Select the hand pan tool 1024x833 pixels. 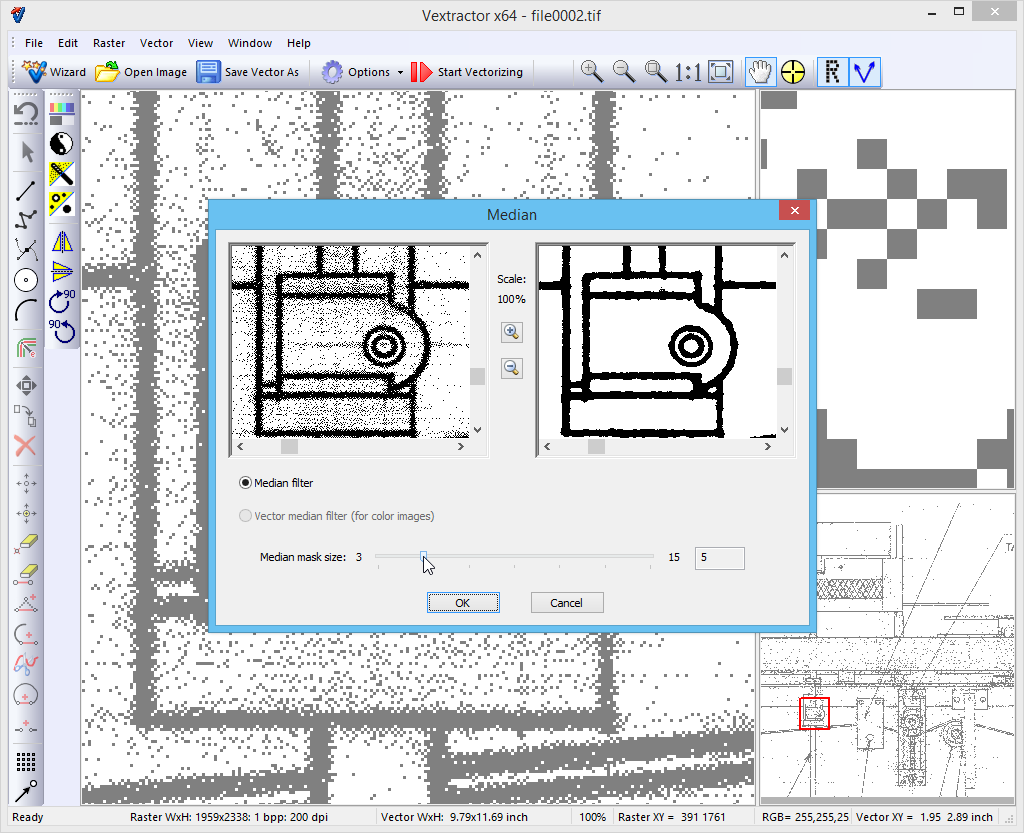coord(760,72)
